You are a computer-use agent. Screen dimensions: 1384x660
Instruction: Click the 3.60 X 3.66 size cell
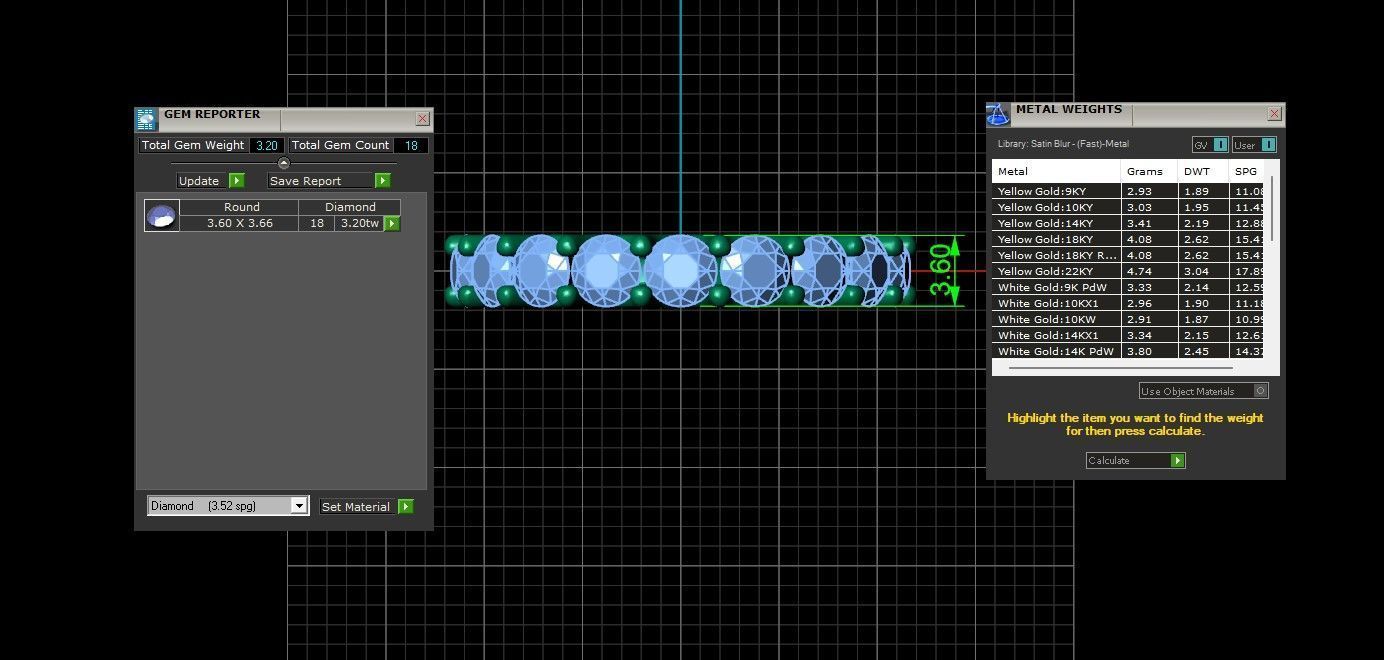tap(239, 223)
